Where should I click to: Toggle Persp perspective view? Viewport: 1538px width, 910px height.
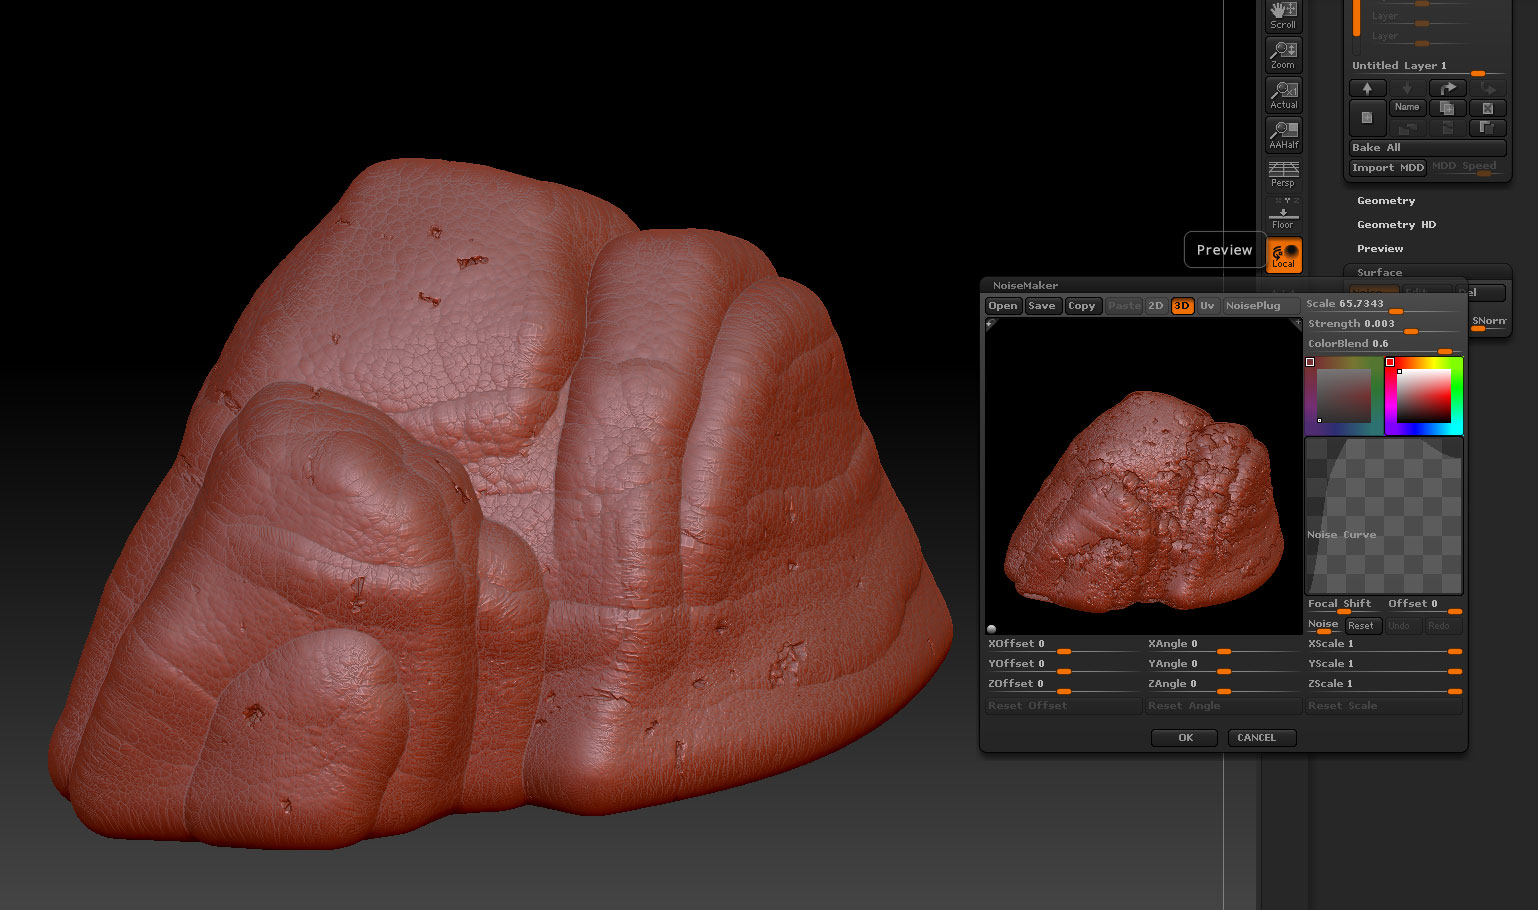click(x=1283, y=174)
